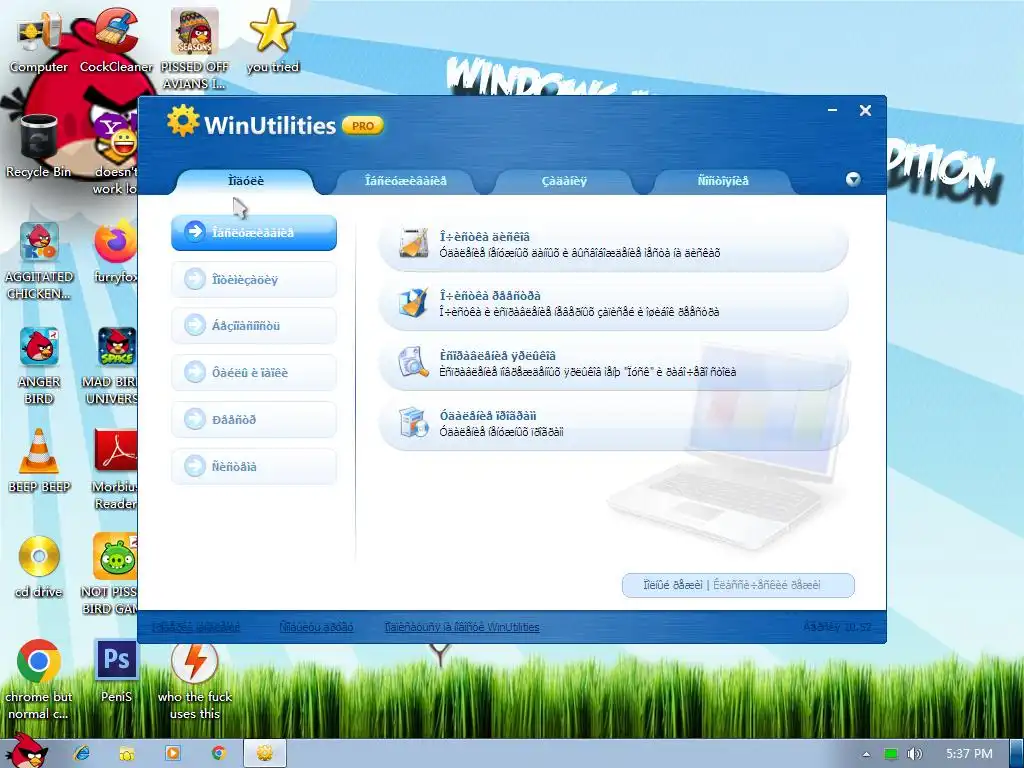Open the shortcut fixer item with magnifier icon
This screenshot has height=768, width=1024.
(x=613, y=364)
